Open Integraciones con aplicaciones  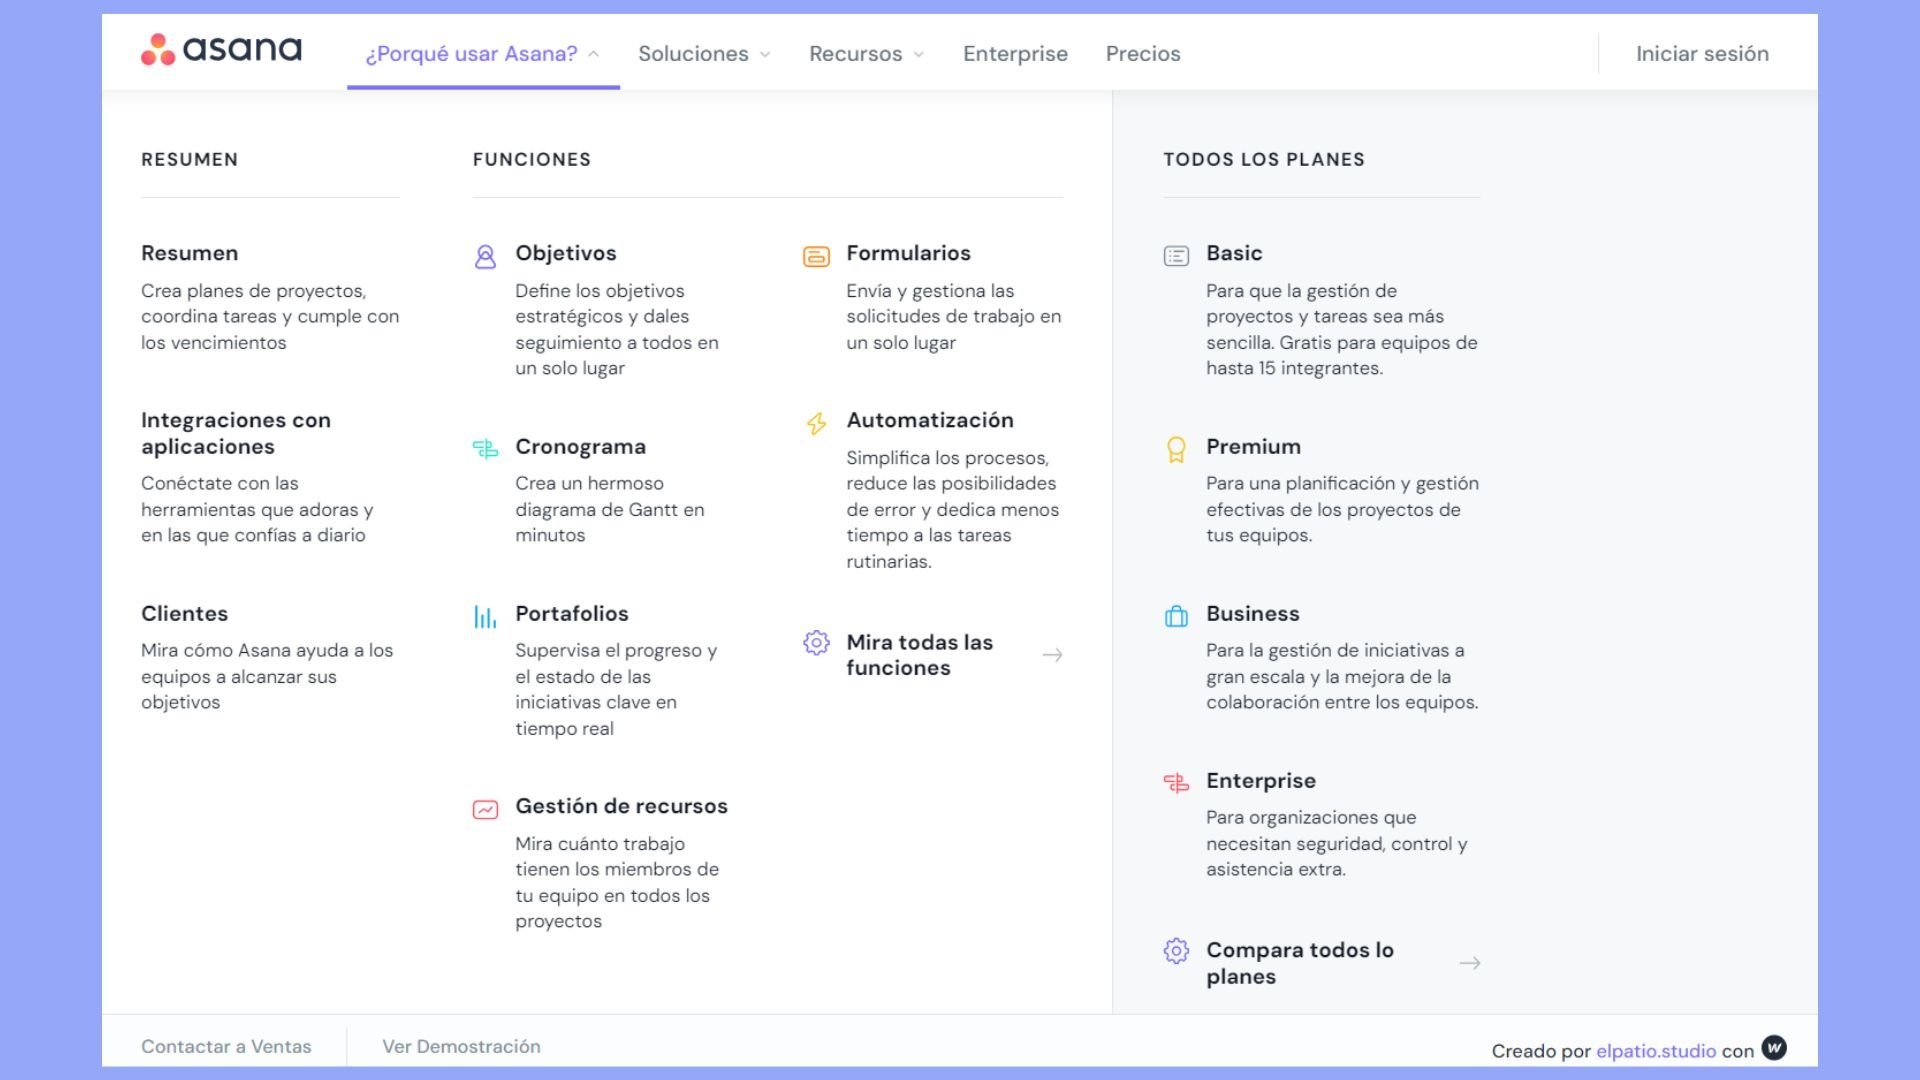(x=236, y=433)
